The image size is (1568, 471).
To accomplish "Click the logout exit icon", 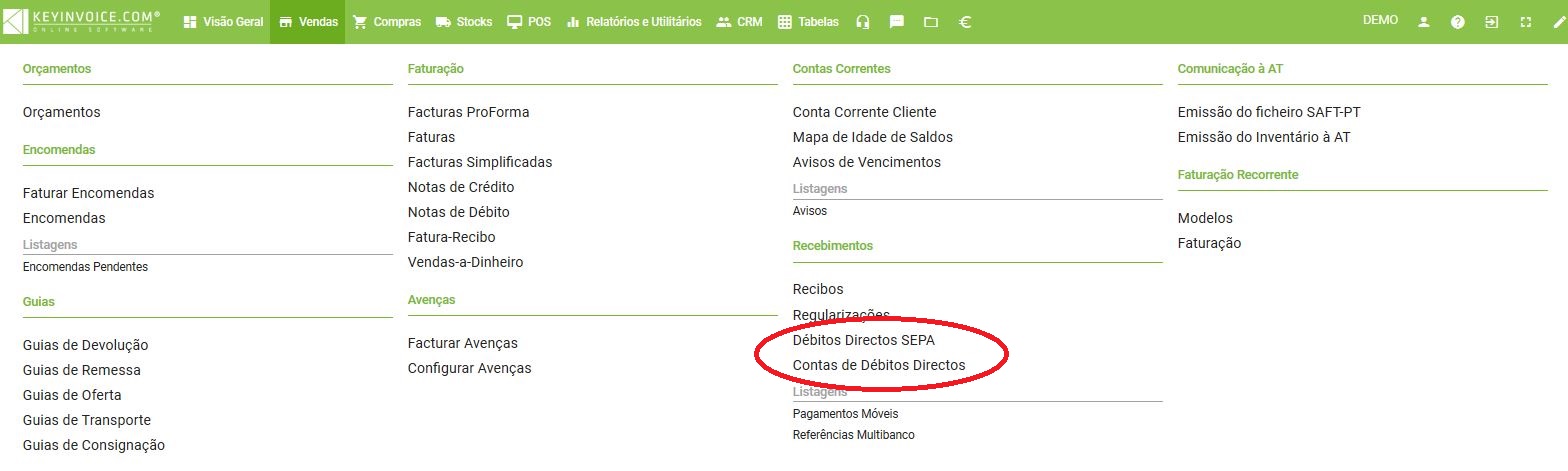I will click(1492, 22).
